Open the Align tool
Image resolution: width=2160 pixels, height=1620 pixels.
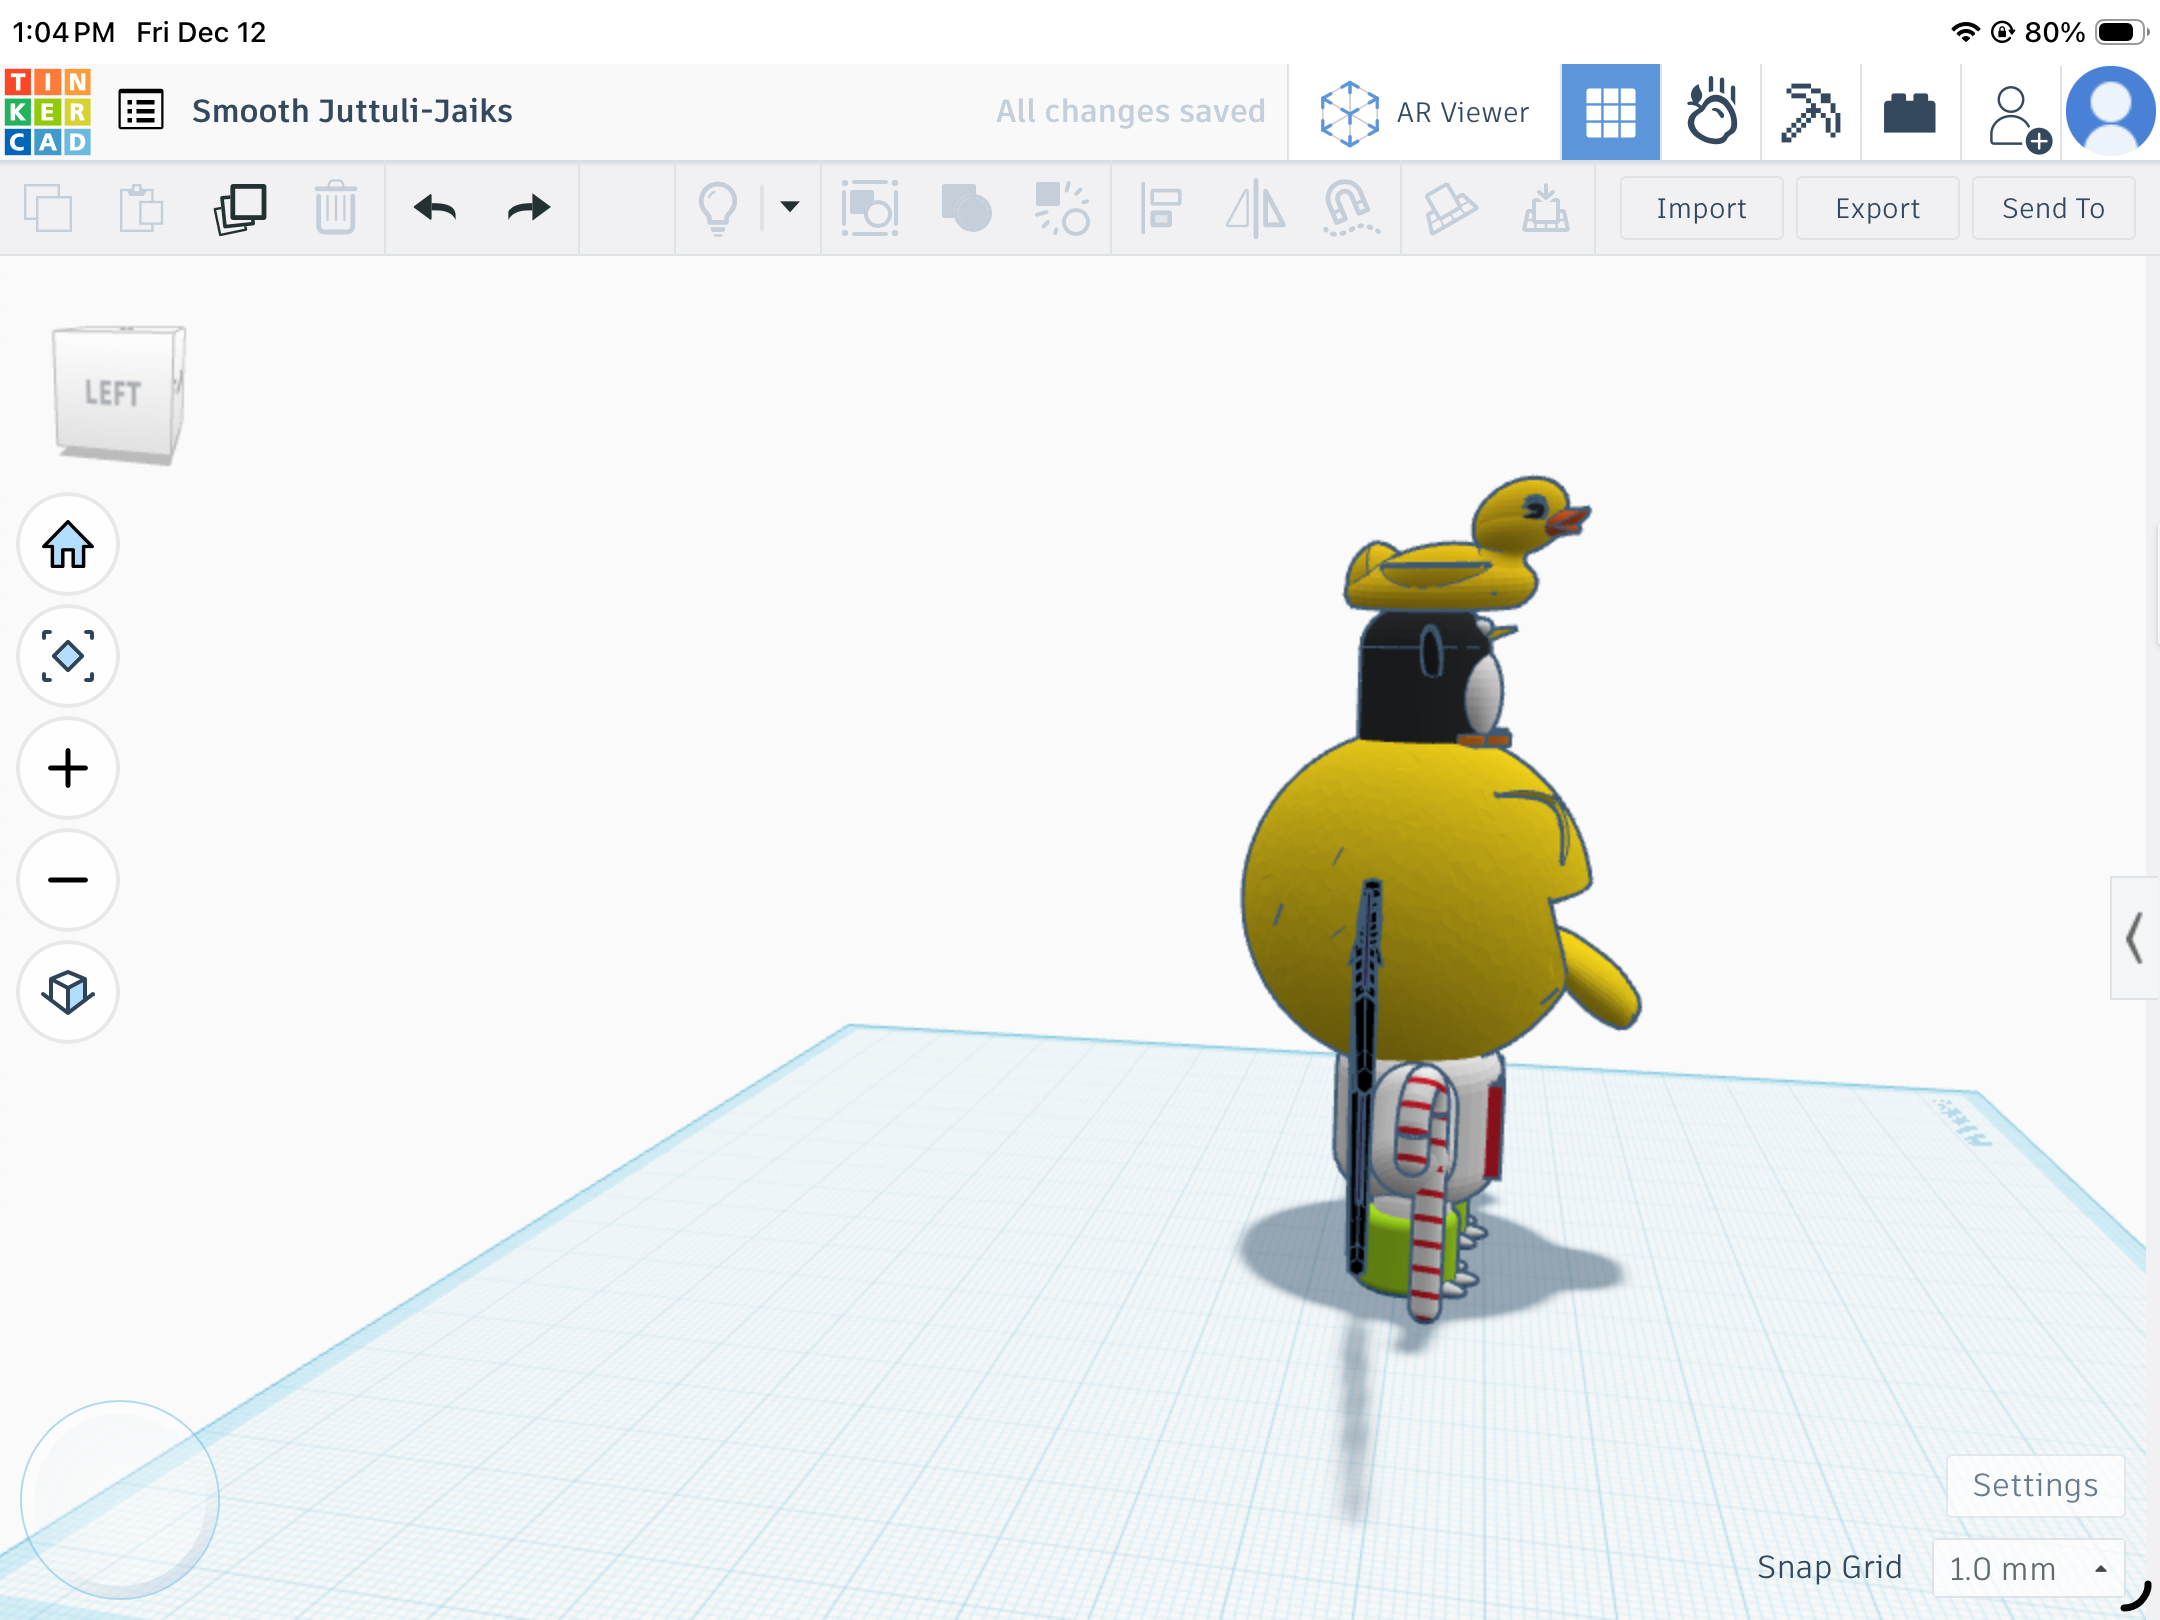(x=1160, y=208)
